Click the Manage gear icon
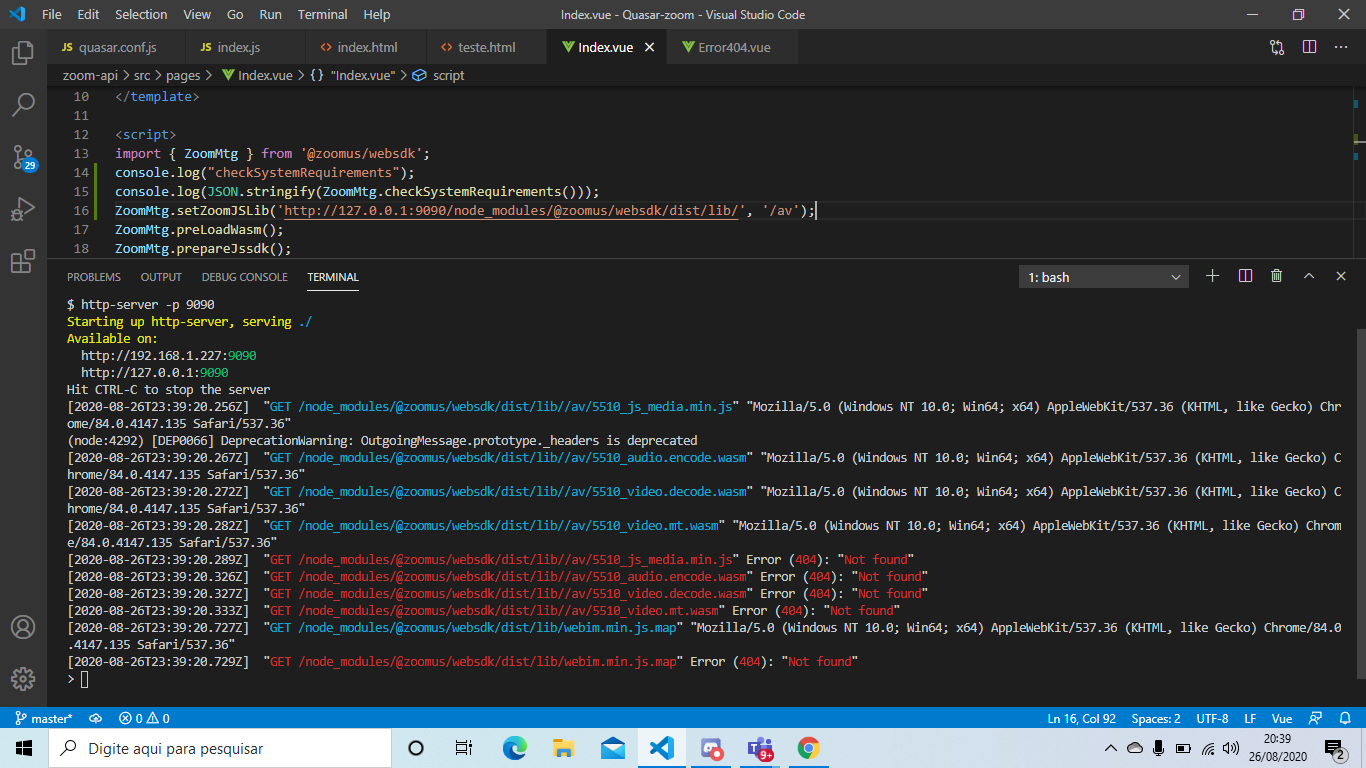 point(23,679)
